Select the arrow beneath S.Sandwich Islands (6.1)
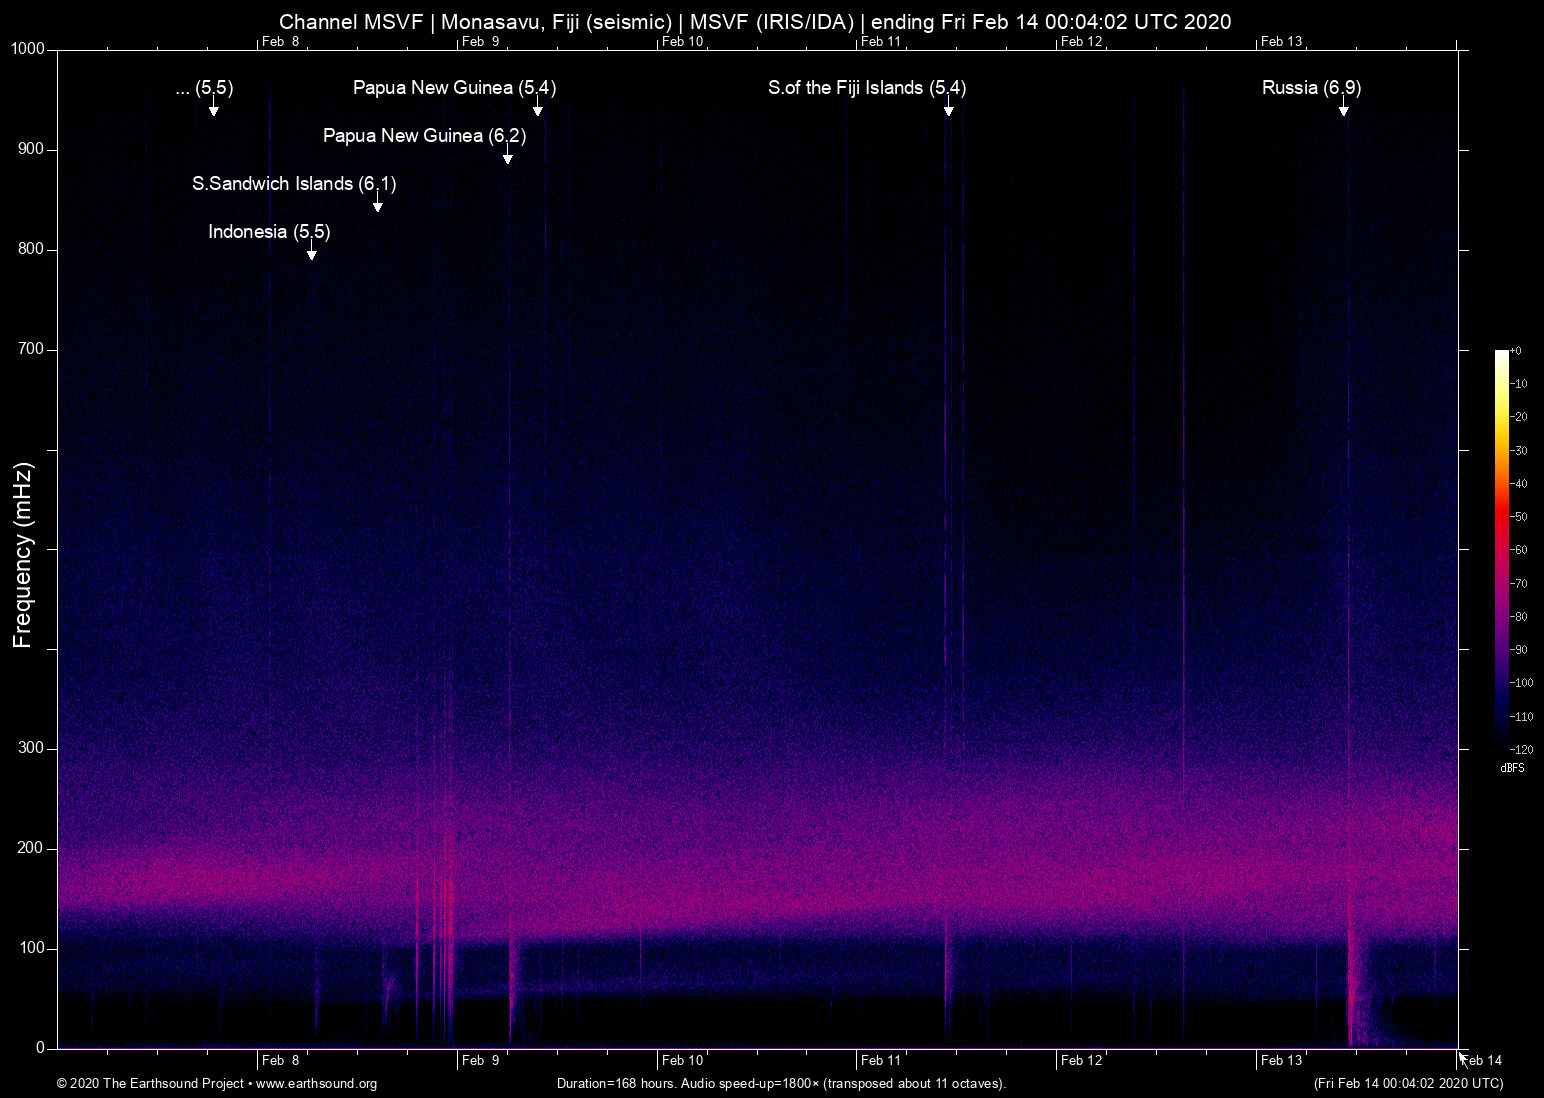 [x=377, y=206]
